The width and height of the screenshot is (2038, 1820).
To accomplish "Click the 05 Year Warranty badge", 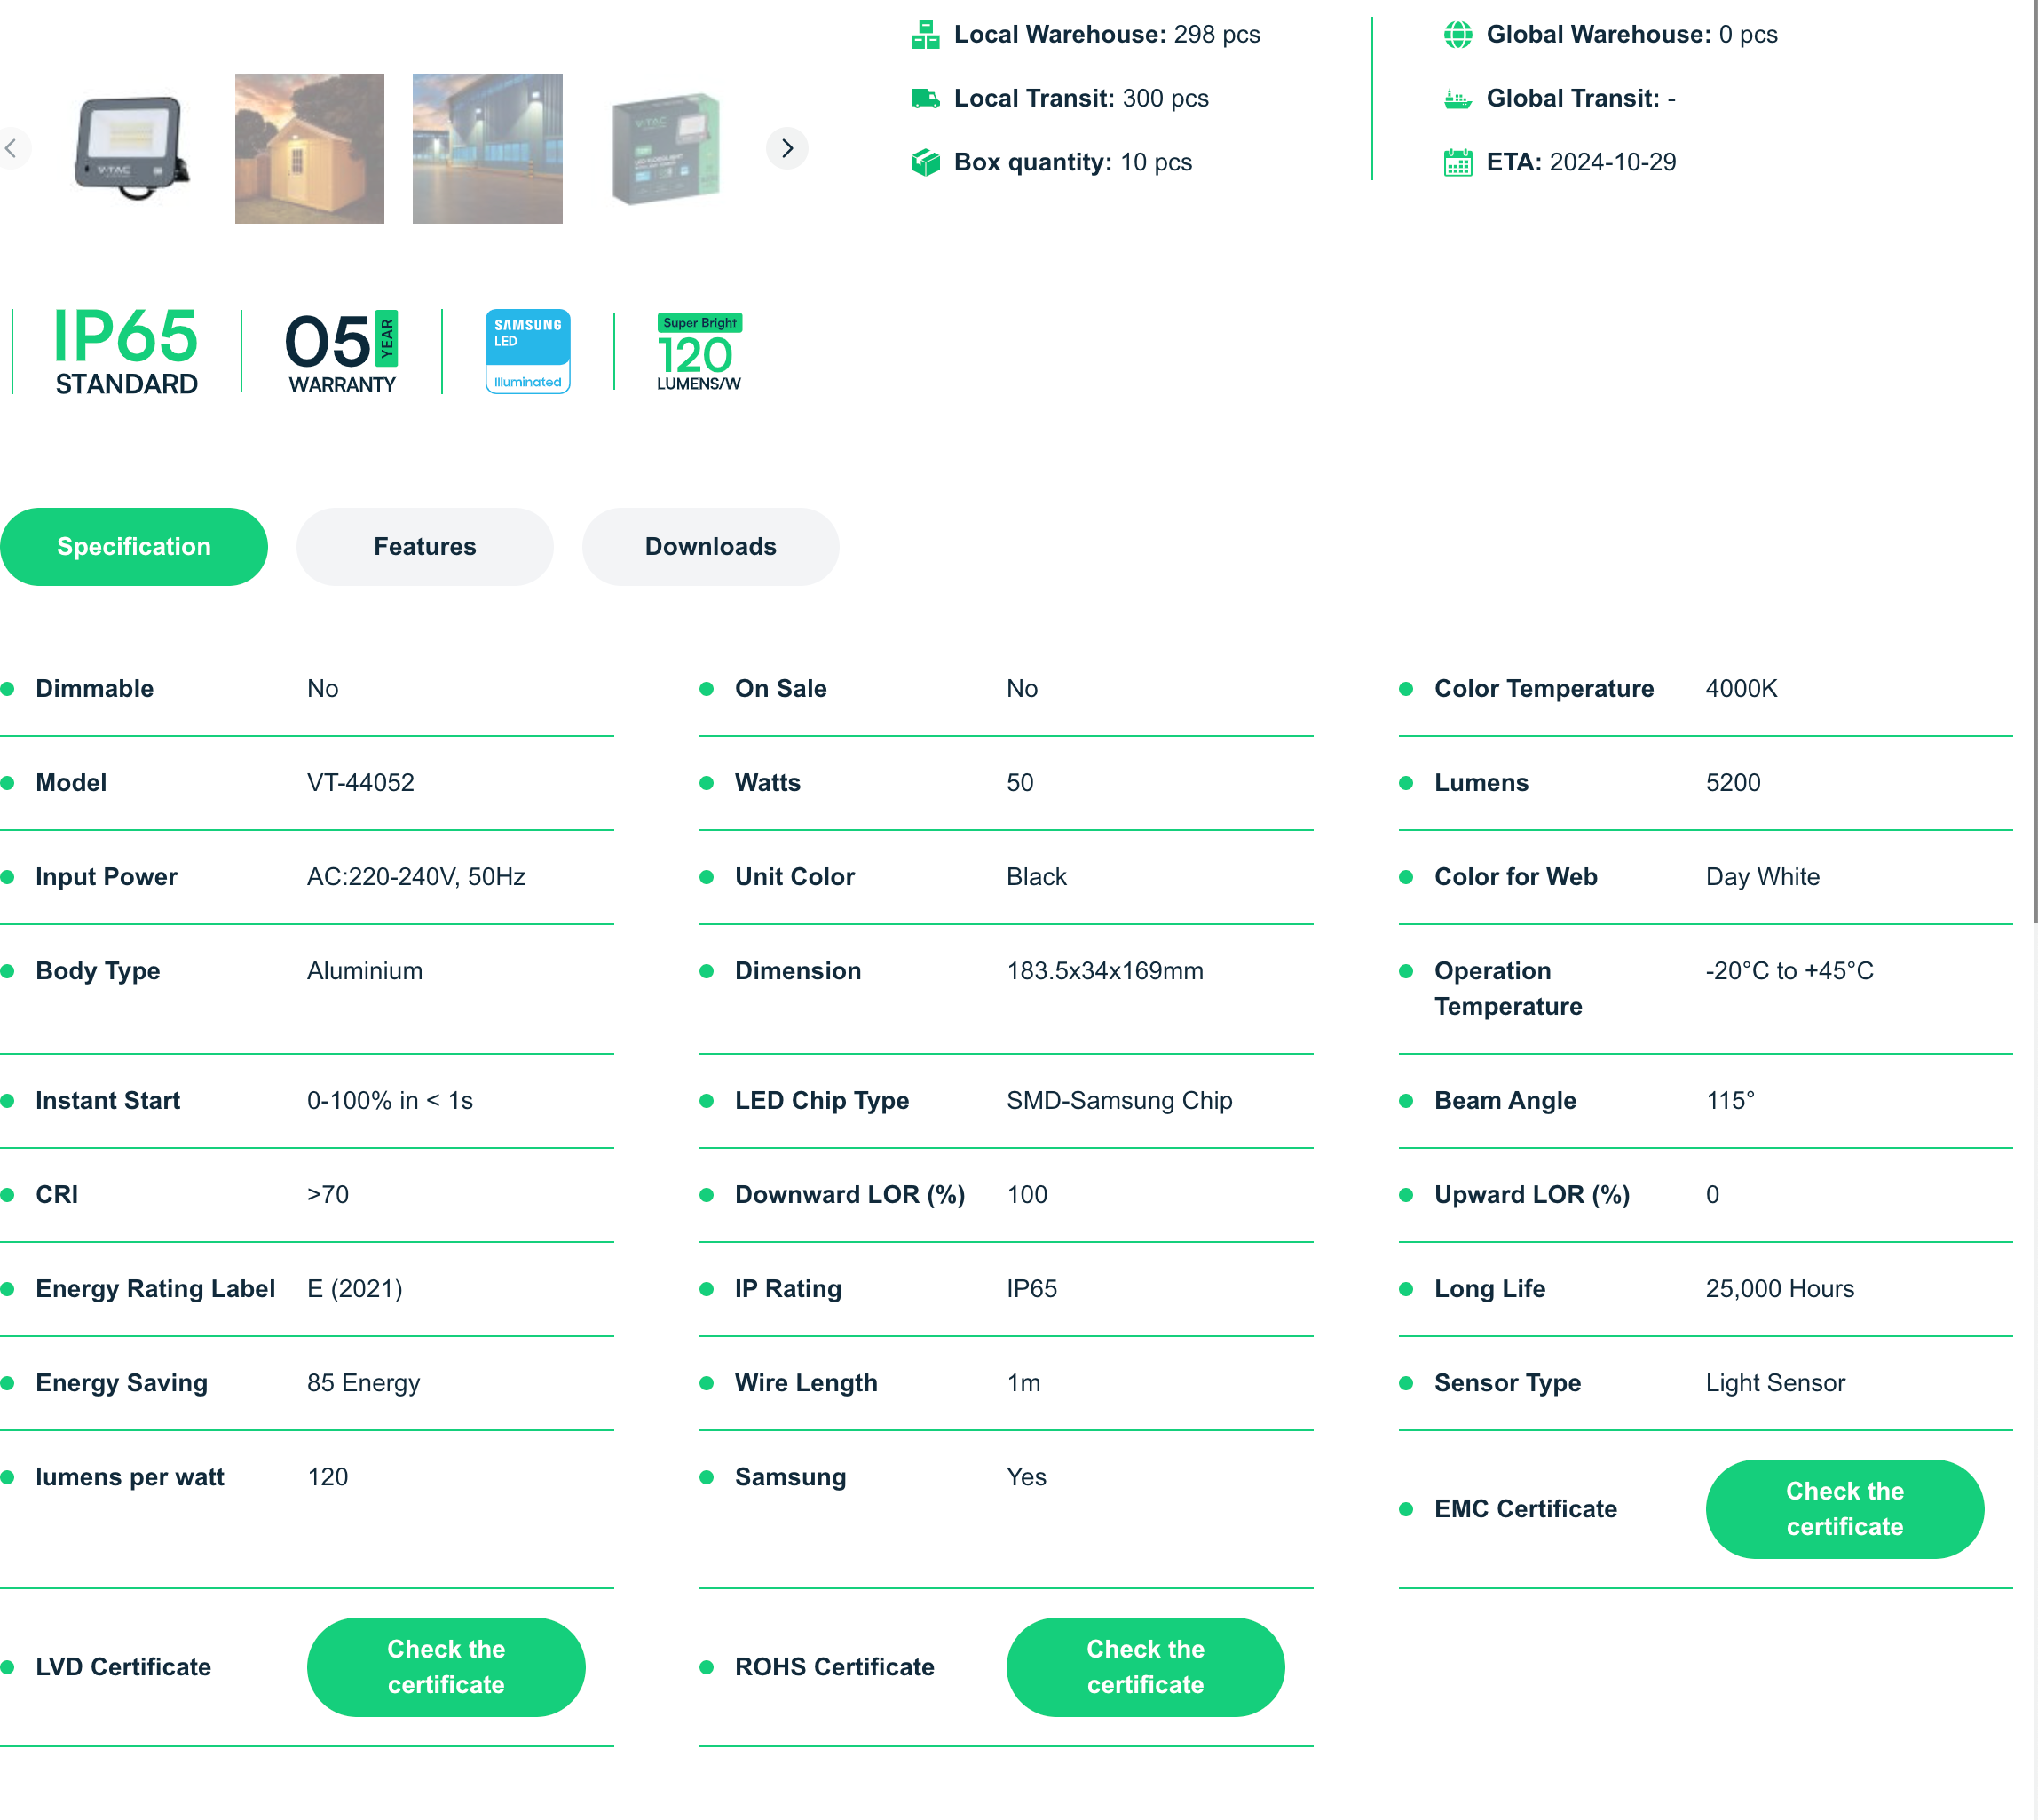I will (x=341, y=351).
